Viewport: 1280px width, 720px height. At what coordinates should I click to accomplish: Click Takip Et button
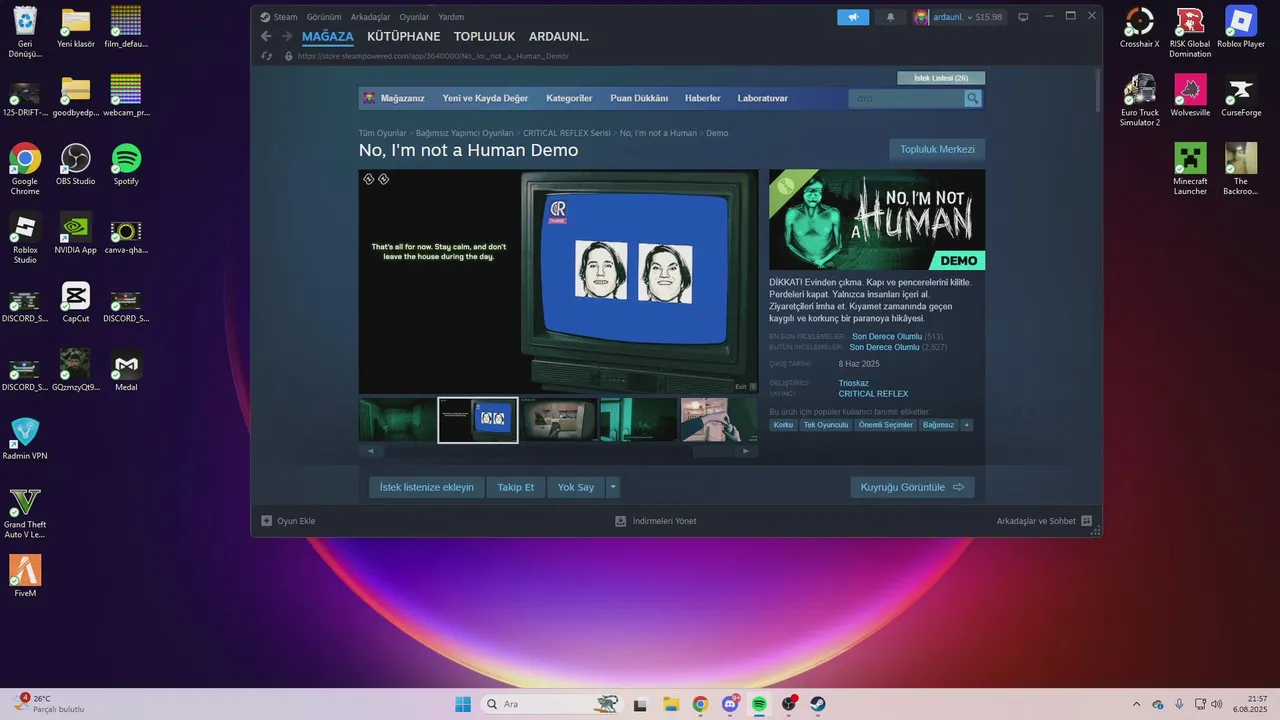tap(516, 487)
